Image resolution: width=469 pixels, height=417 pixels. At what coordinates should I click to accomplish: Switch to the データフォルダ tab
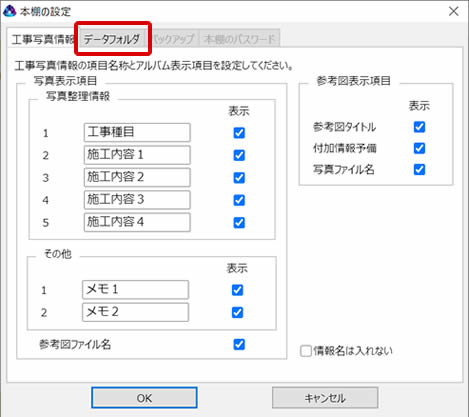112,39
